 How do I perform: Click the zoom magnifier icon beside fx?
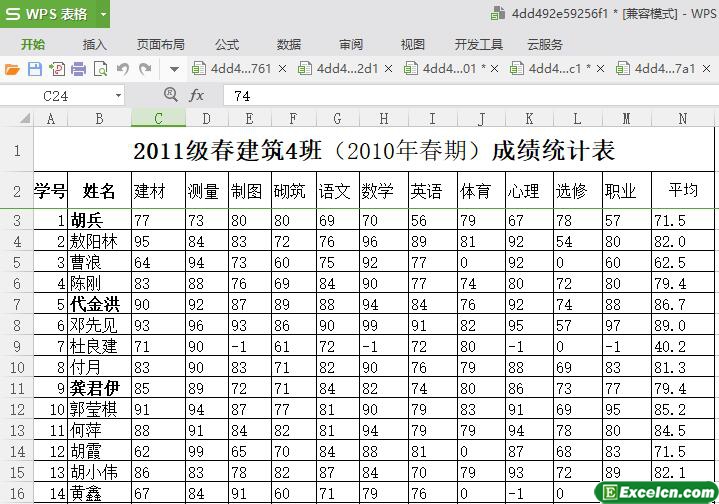coord(171,95)
